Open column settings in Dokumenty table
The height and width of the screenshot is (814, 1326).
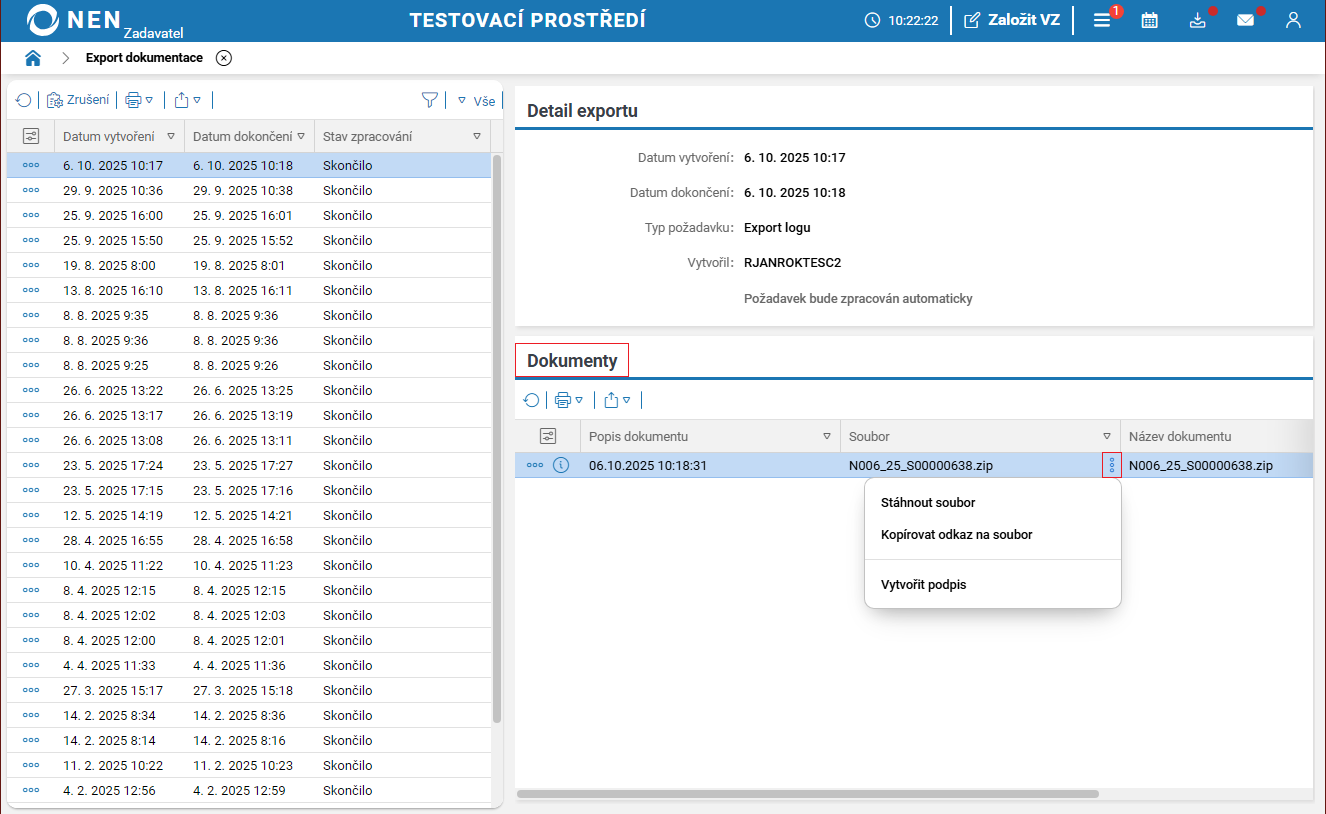(547, 436)
